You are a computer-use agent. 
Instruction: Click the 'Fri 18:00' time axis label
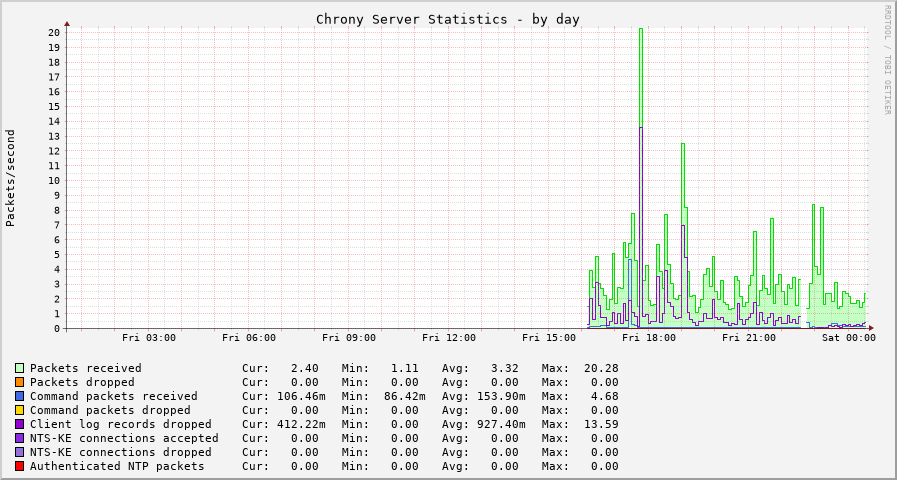click(x=649, y=338)
